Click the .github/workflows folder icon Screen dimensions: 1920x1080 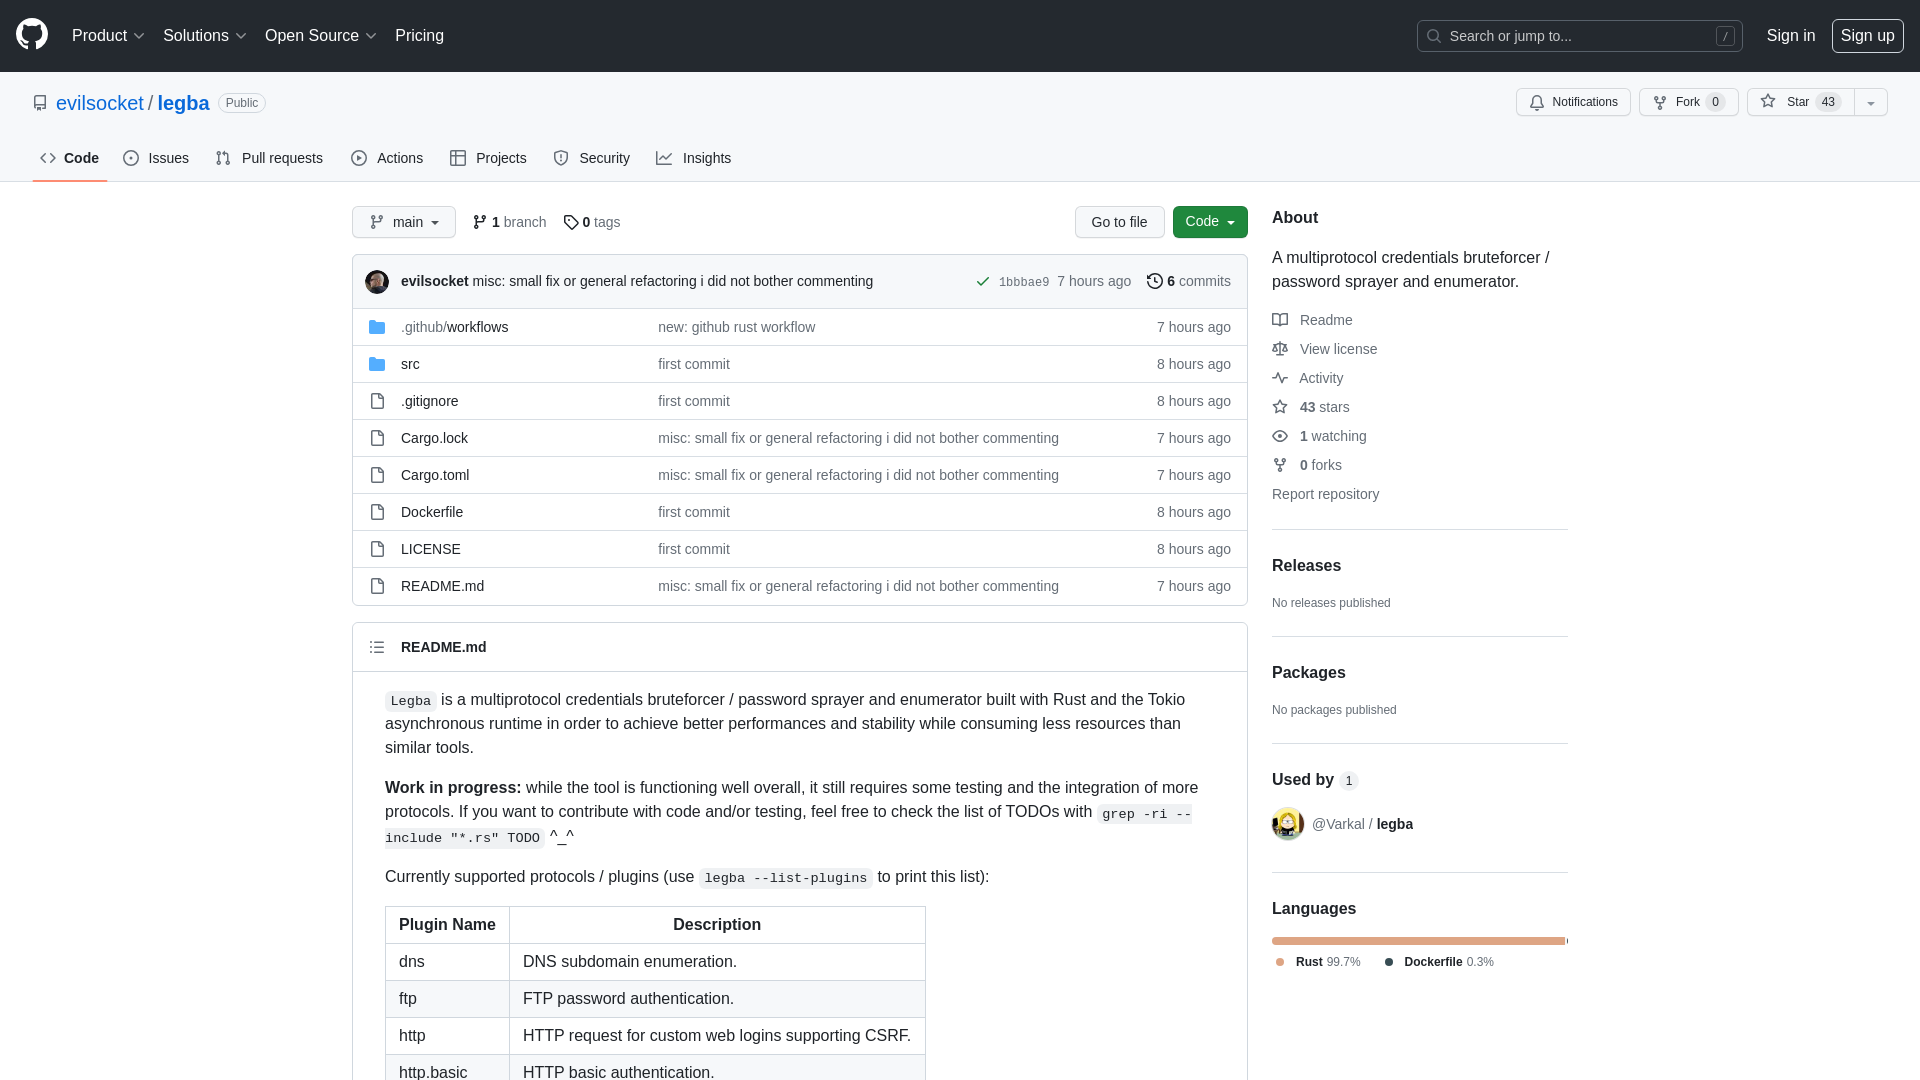coord(377,327)
